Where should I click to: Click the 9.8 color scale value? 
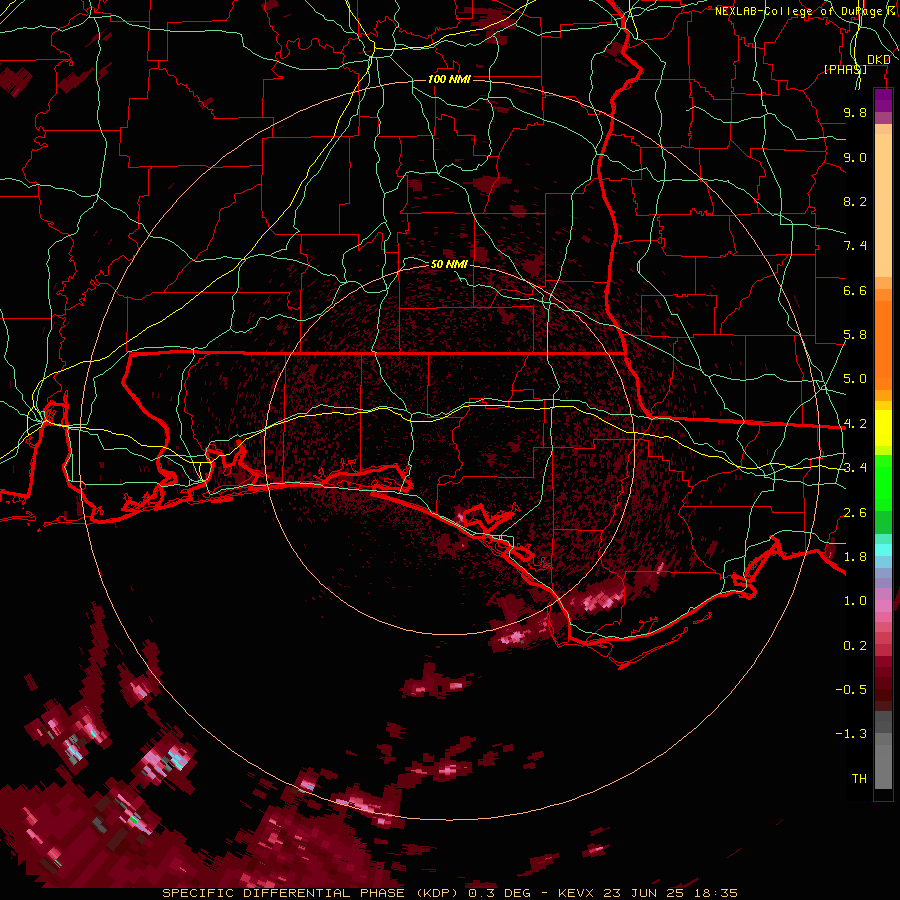[855, 112]
